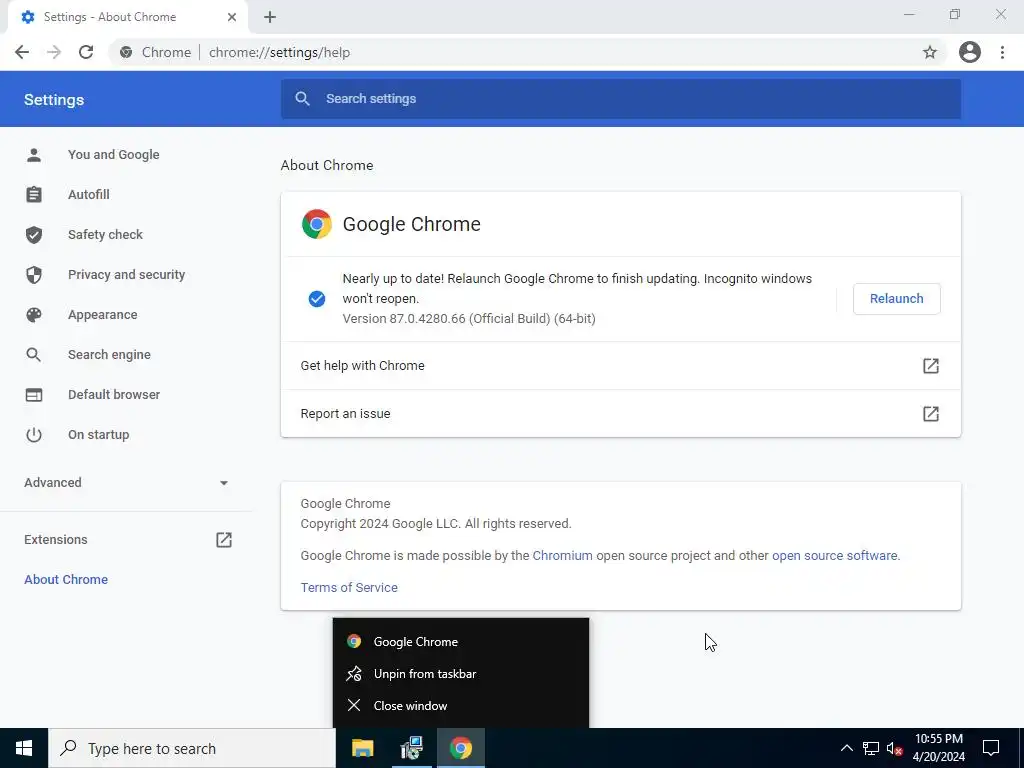Go to Safety check
Screen dimensions: 1024x768
[105, 234]
